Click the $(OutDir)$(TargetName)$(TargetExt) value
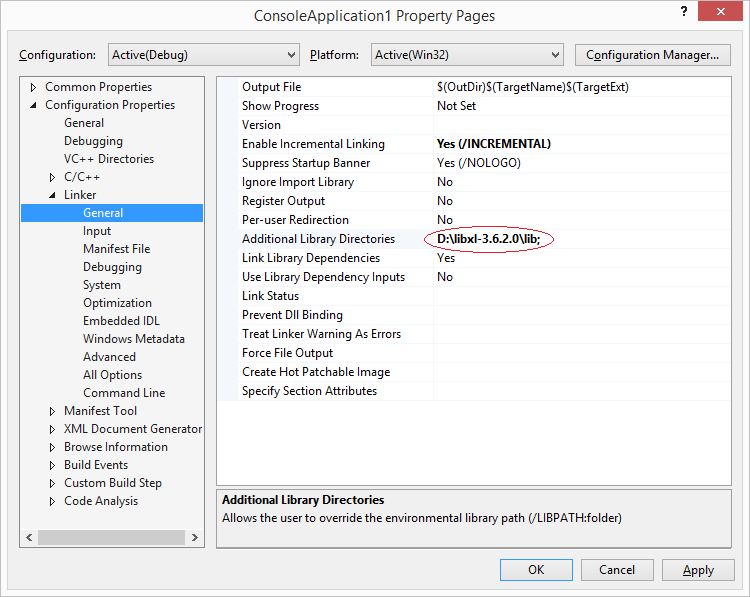 [533, 87]
